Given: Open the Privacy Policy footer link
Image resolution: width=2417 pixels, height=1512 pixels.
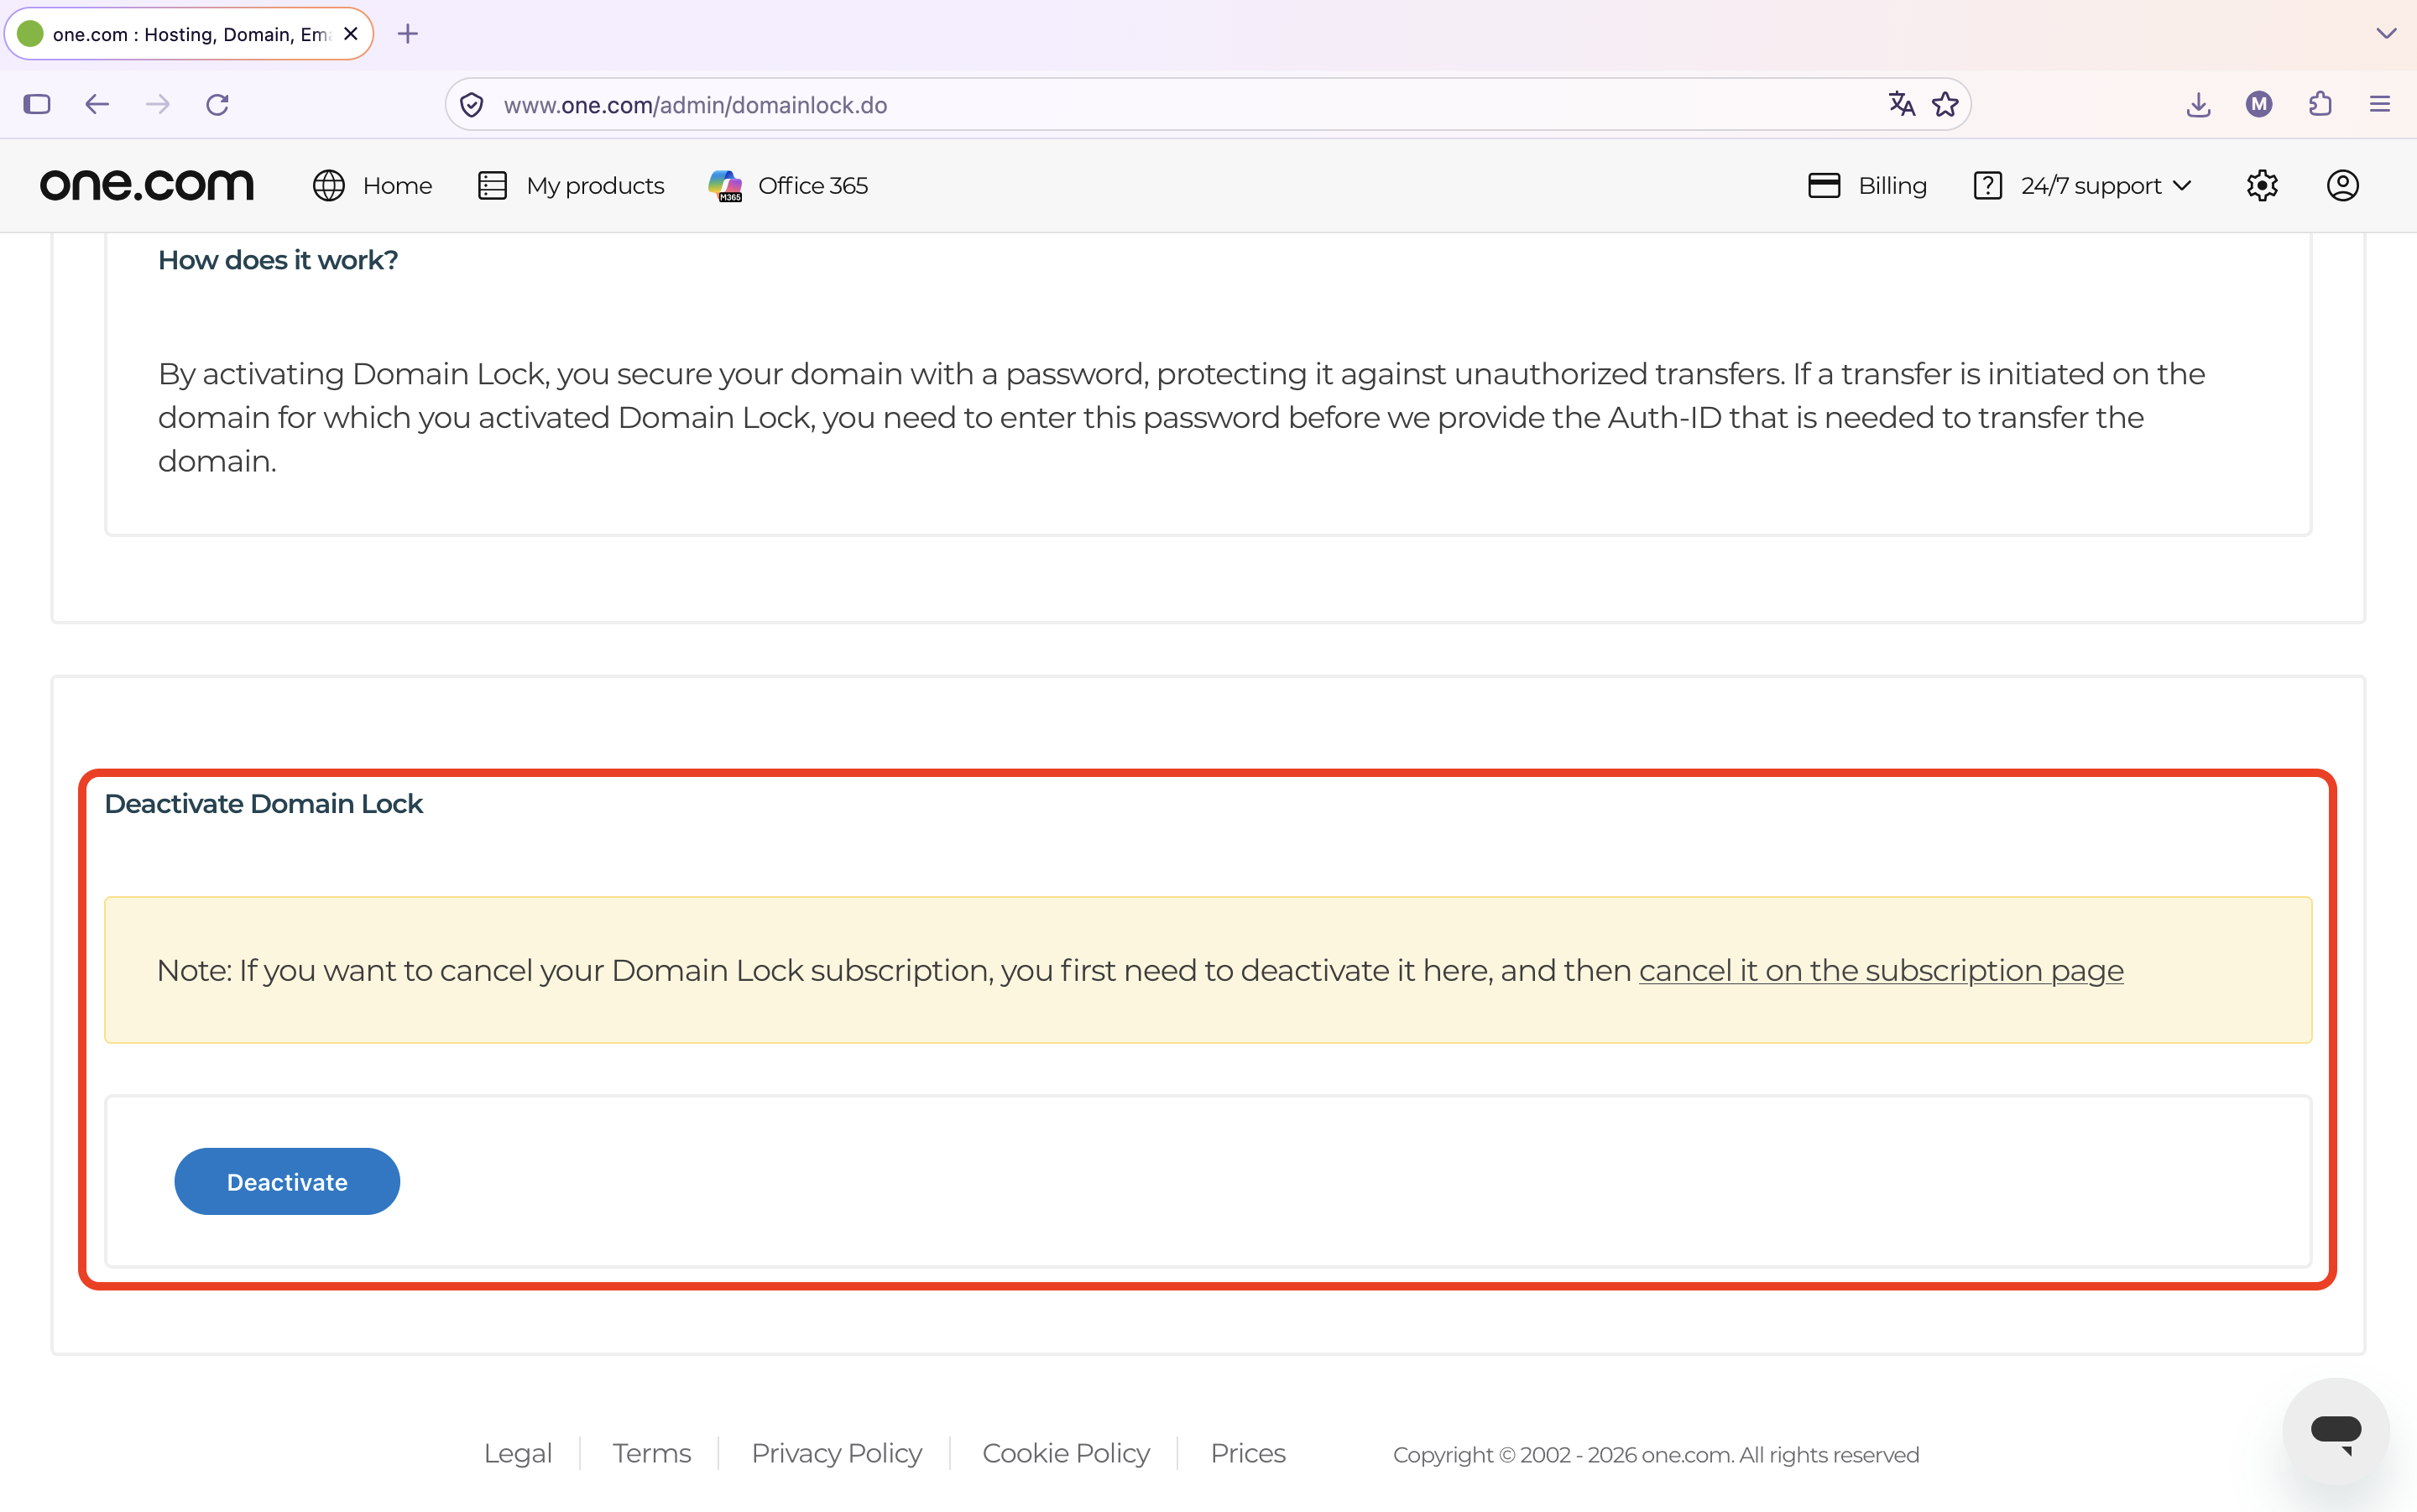Looking at the screenshot, I should pyautogui.click(x=836, y=1453).
